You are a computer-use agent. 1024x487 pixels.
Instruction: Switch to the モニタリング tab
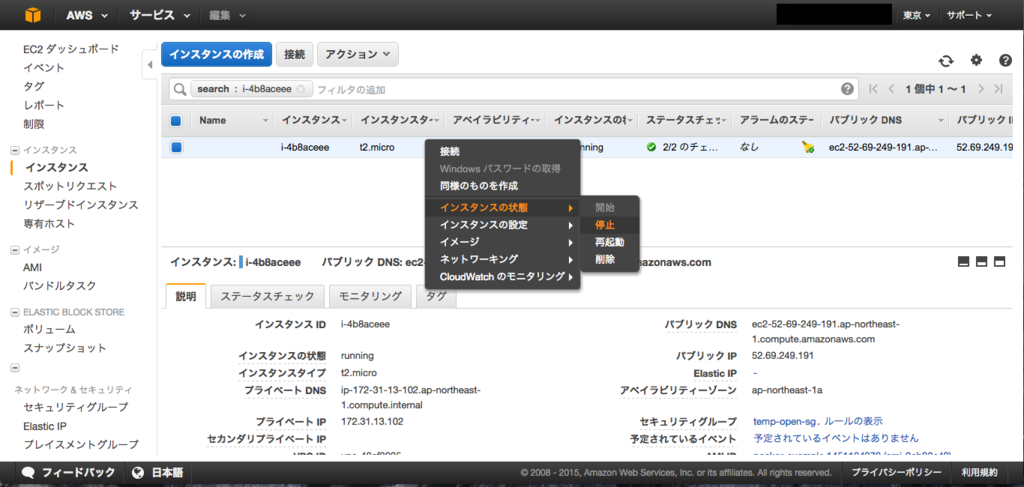tap(370, 296)
